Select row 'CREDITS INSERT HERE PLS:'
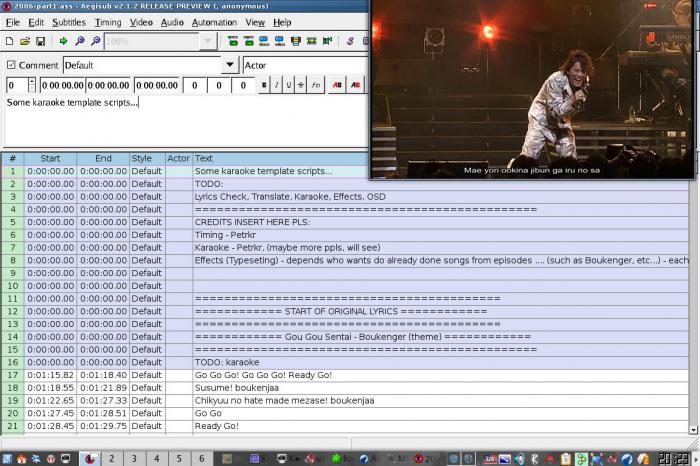 [345, 222]
